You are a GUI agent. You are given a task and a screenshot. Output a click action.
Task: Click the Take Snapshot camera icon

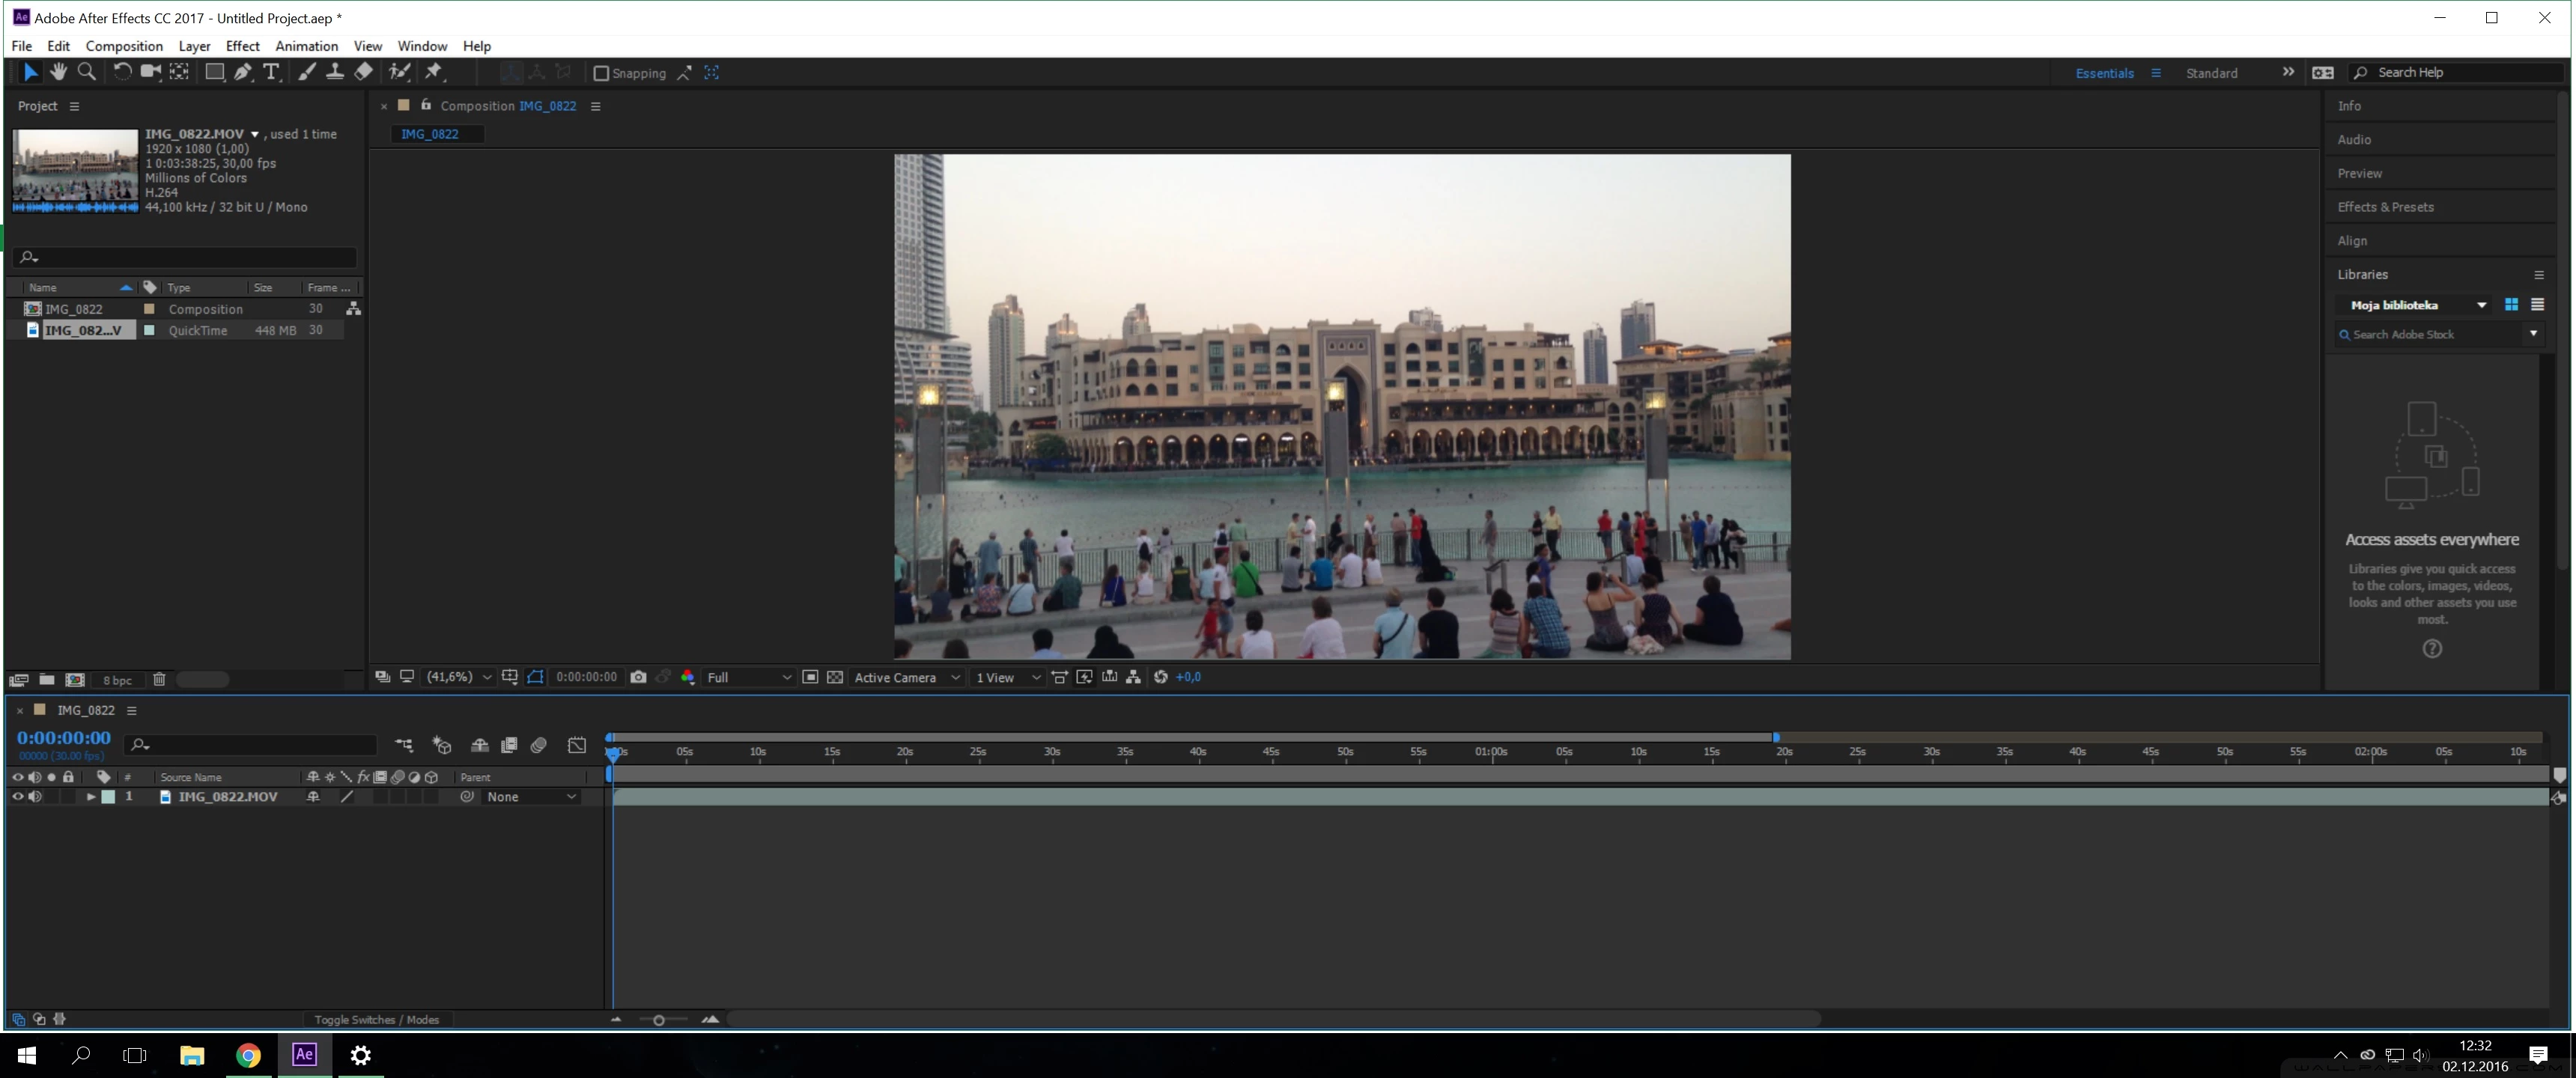tap(638, 677)
